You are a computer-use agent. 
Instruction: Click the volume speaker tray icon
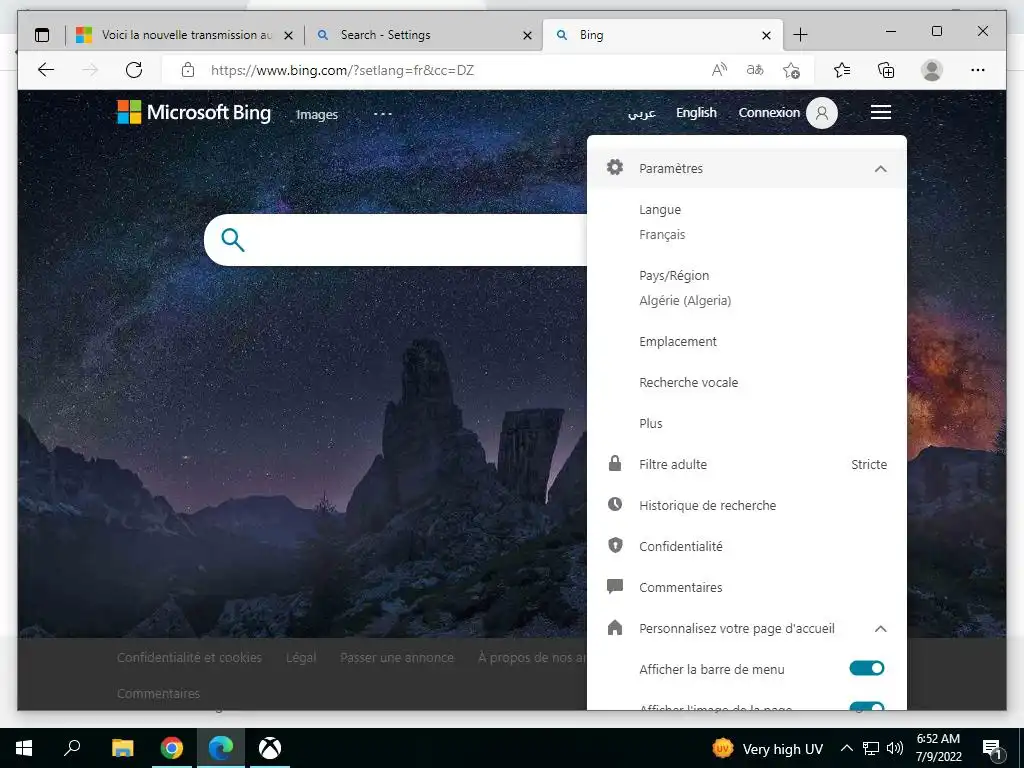click(x=895, y=748)
